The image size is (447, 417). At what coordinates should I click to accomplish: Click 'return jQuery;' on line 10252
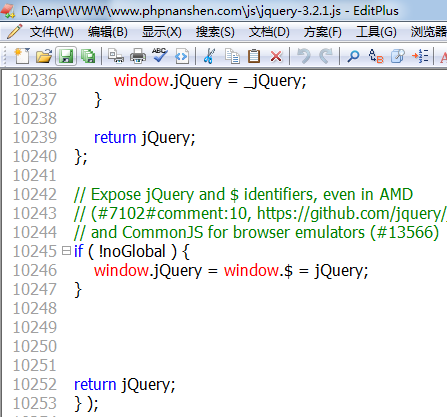point(124,385)
